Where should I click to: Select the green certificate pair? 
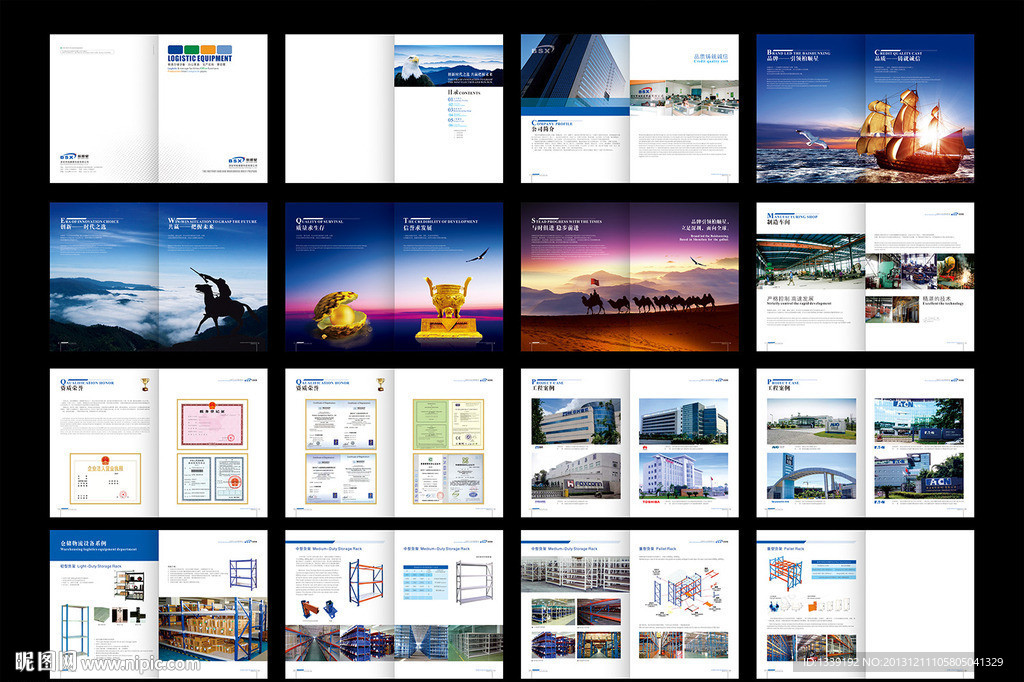(449, 424)
